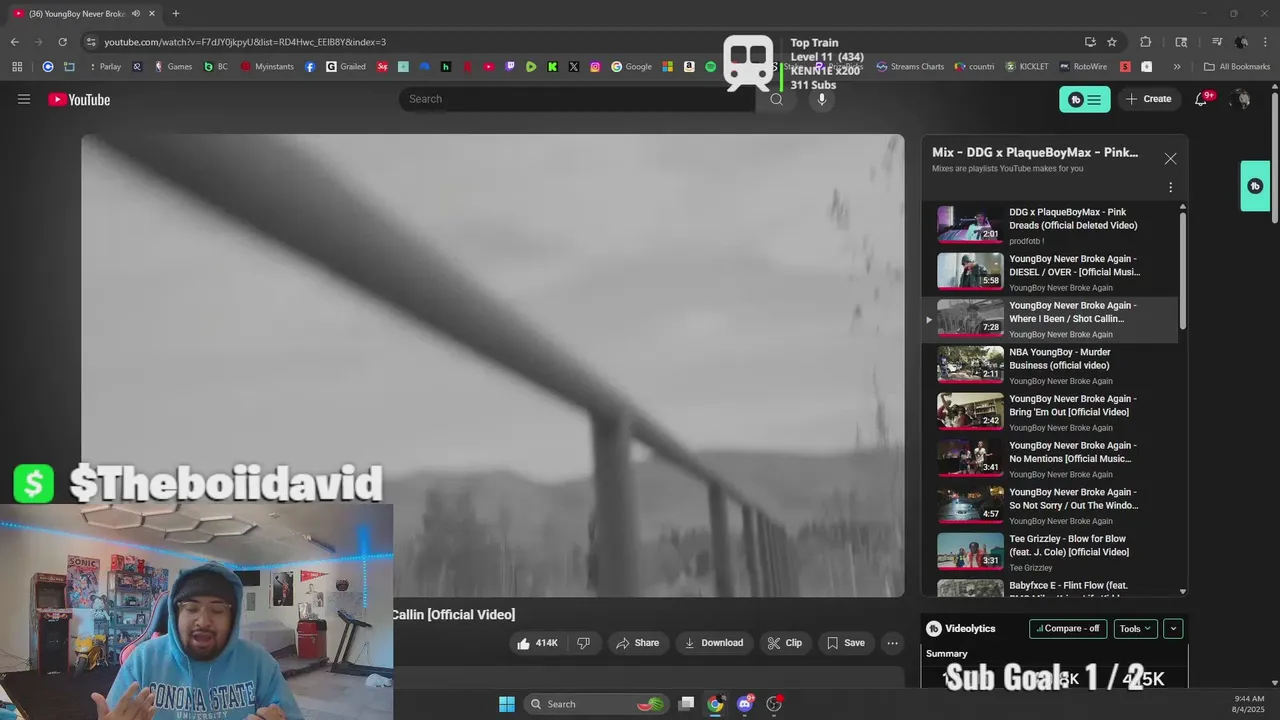Click the TubeBuddy side tab icon
Viewport: 1280px width, 720px height.
pos(1255,186)
